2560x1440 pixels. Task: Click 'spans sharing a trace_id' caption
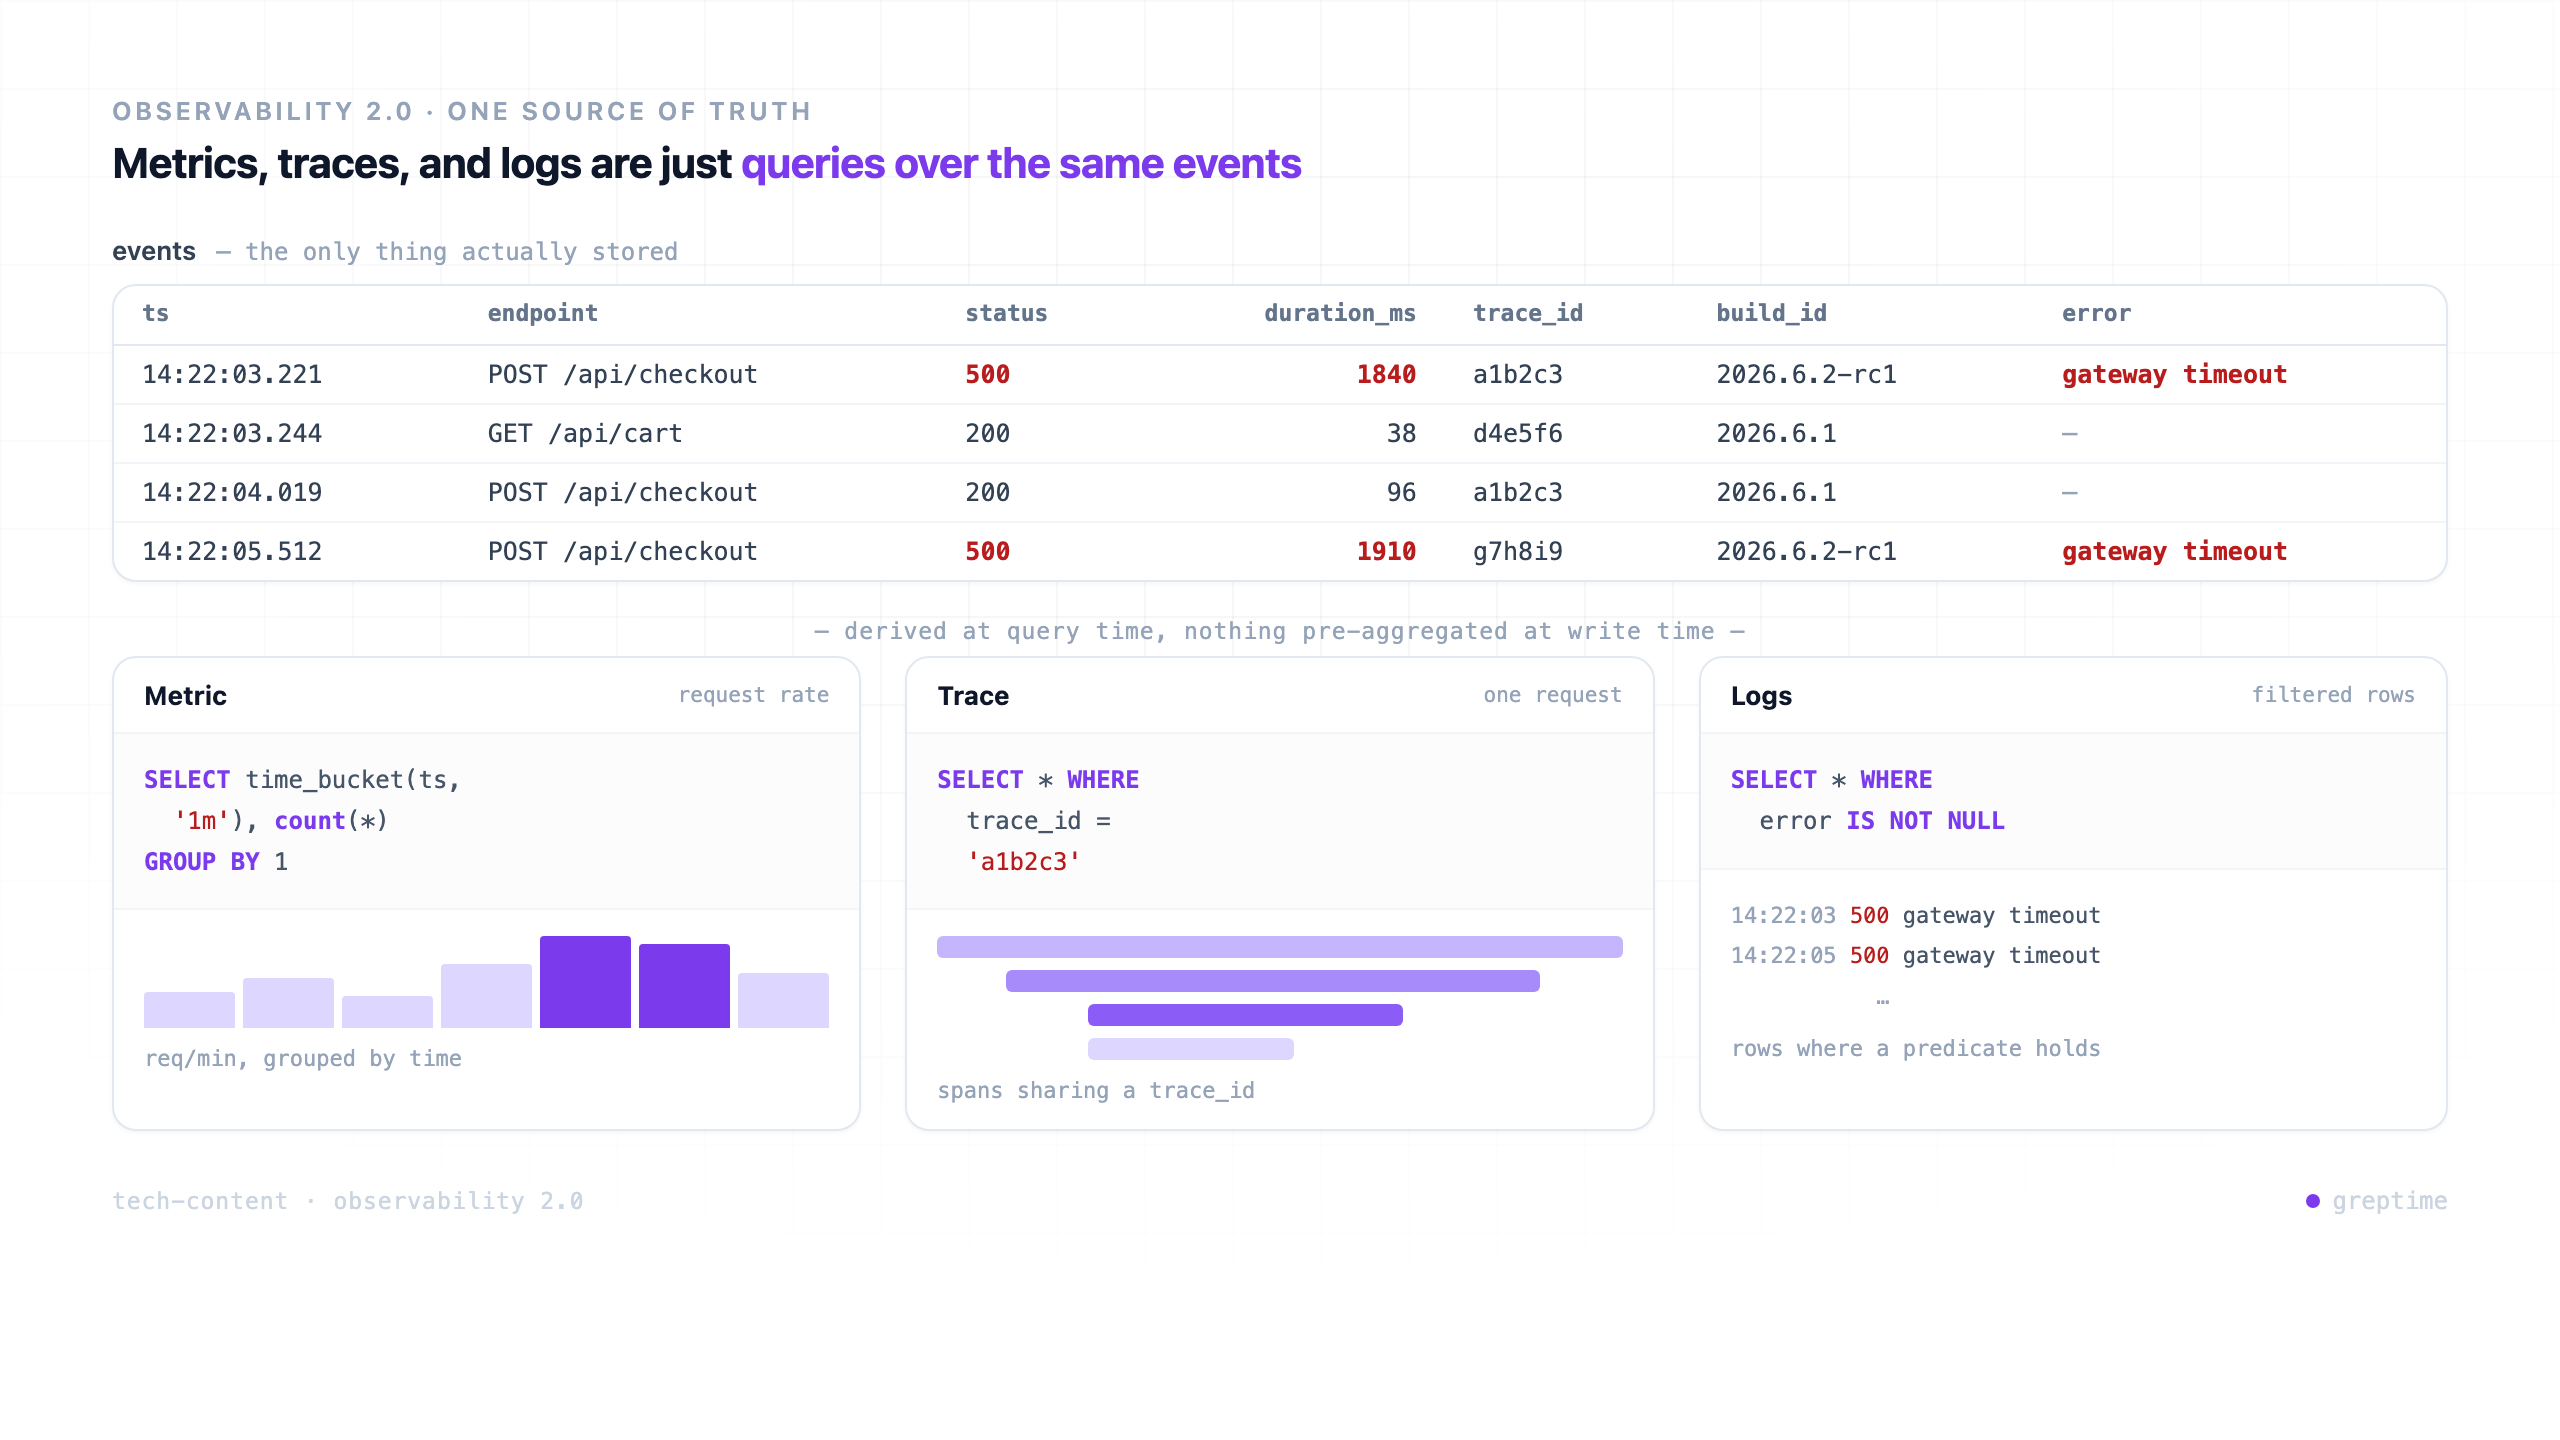point(1096,1090)
